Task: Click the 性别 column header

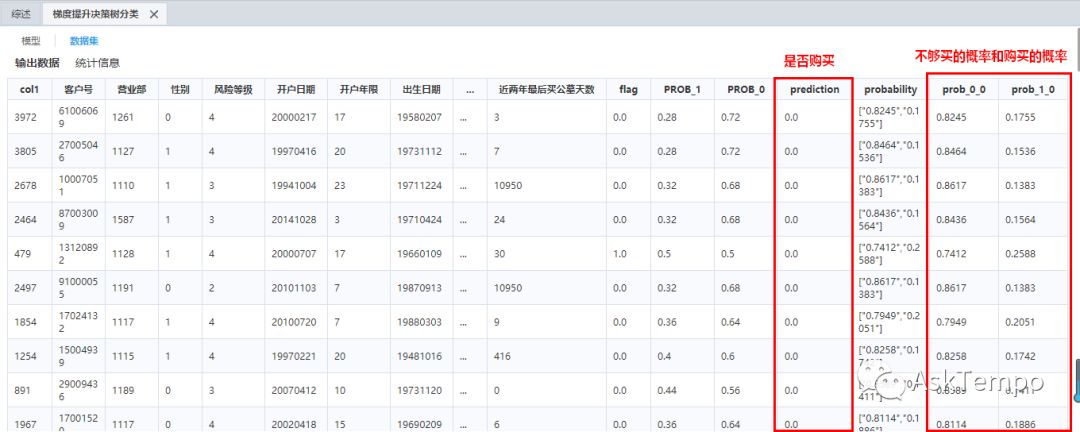Action: click(x=180, y=90)
